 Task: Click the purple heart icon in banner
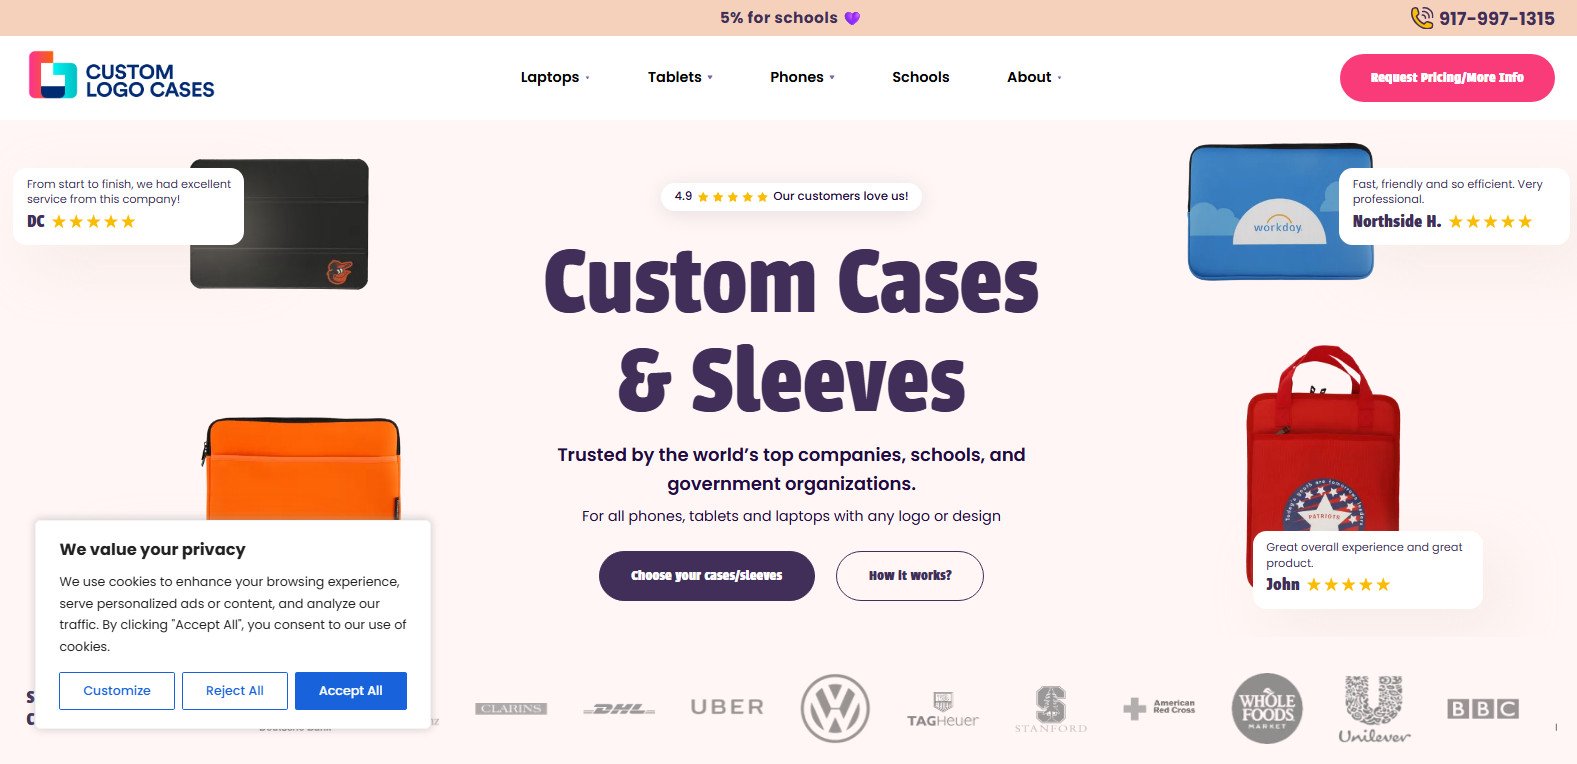pos(852,18)
